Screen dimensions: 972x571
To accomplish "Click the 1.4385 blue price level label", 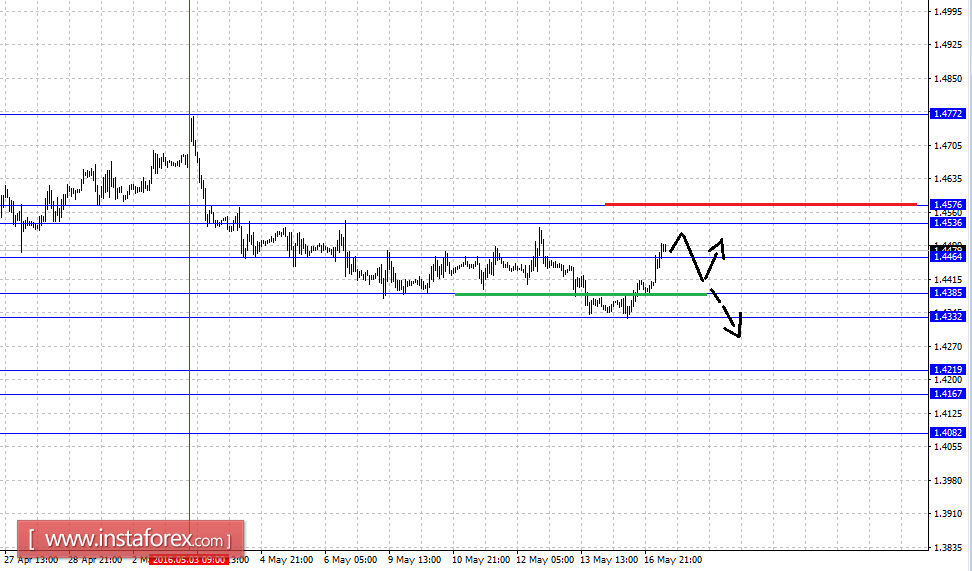I will click(x=948, y=293).
